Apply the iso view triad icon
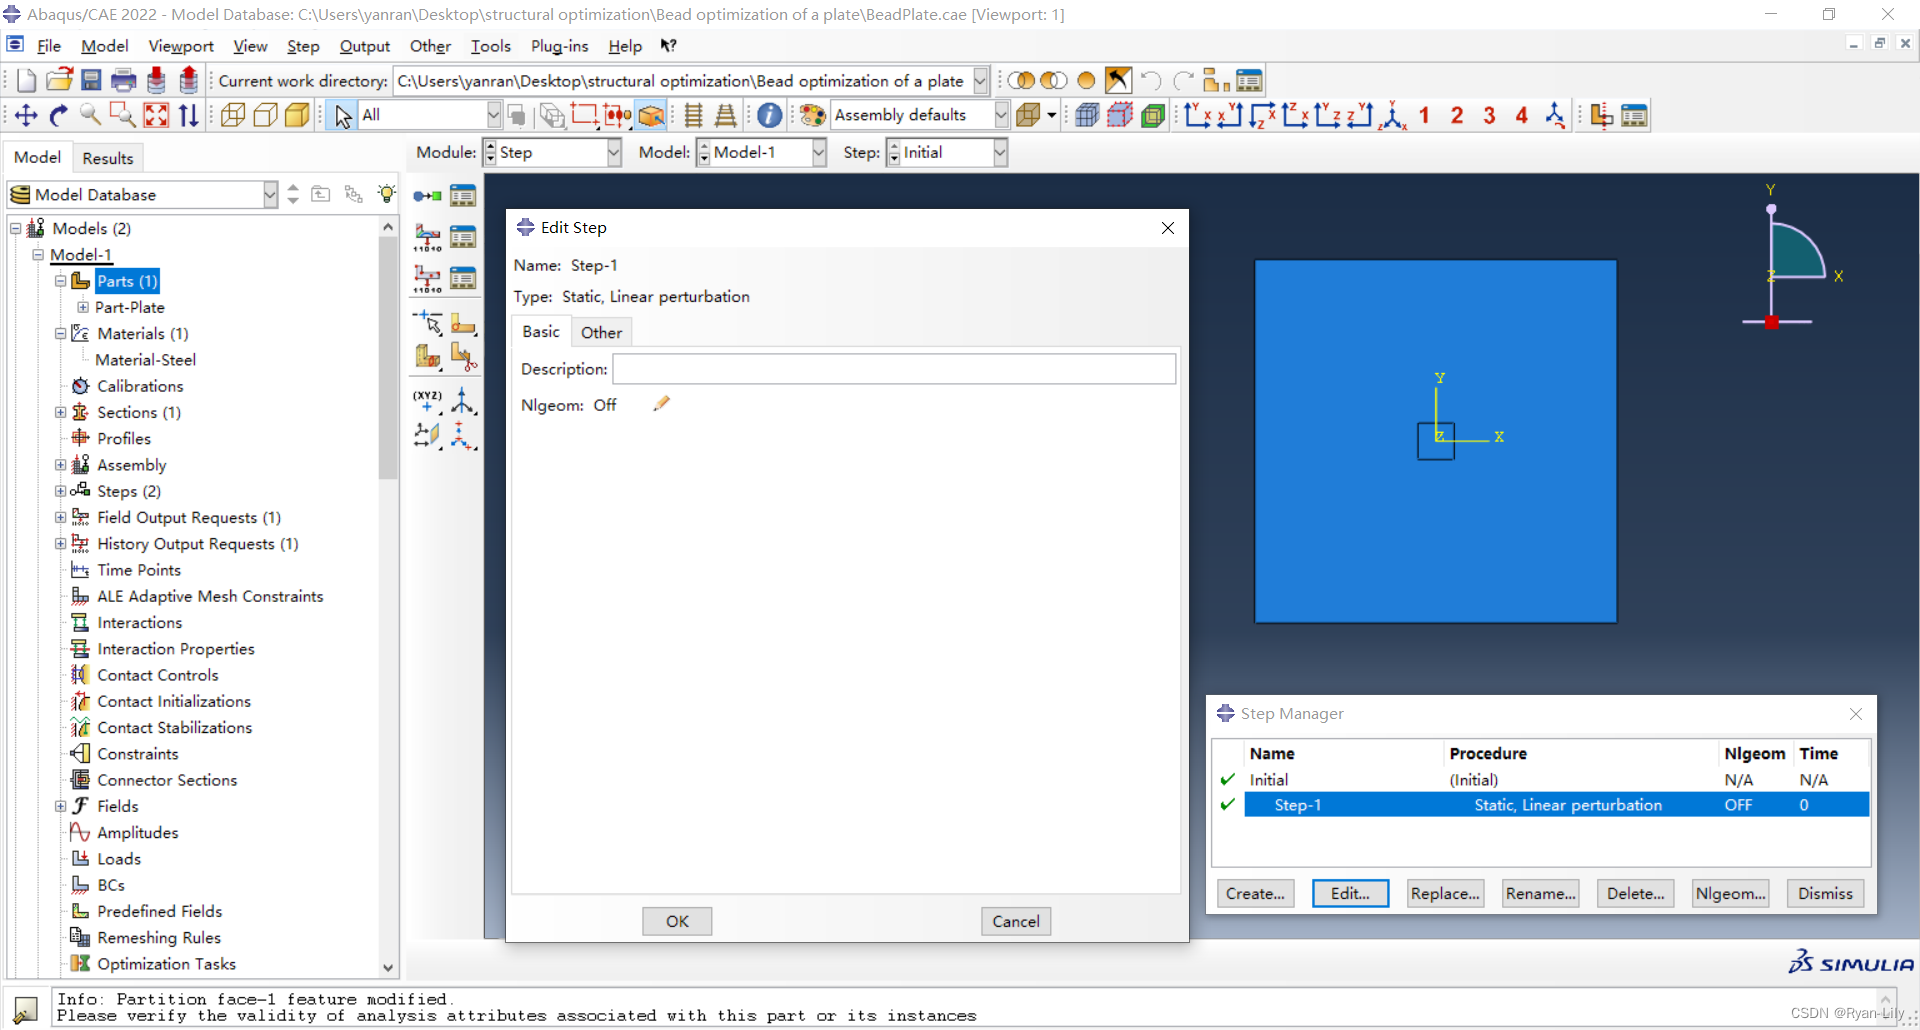The width and height of the screenshot is (1920, 1030). (x=1393, y=115)
